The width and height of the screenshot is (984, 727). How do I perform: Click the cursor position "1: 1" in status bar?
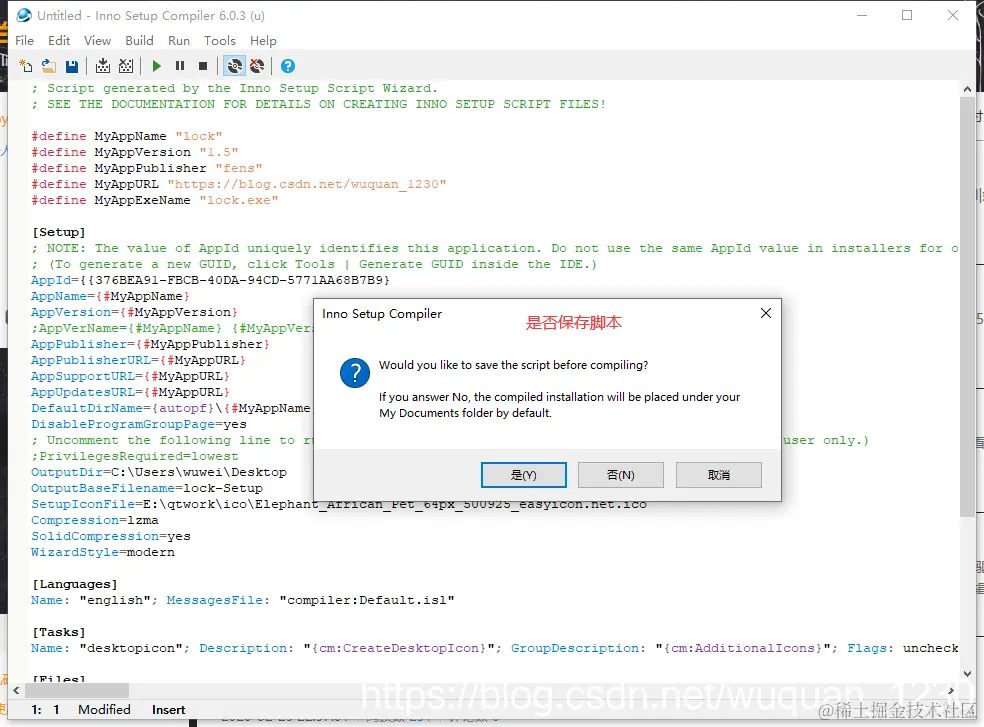pos(45,709)
